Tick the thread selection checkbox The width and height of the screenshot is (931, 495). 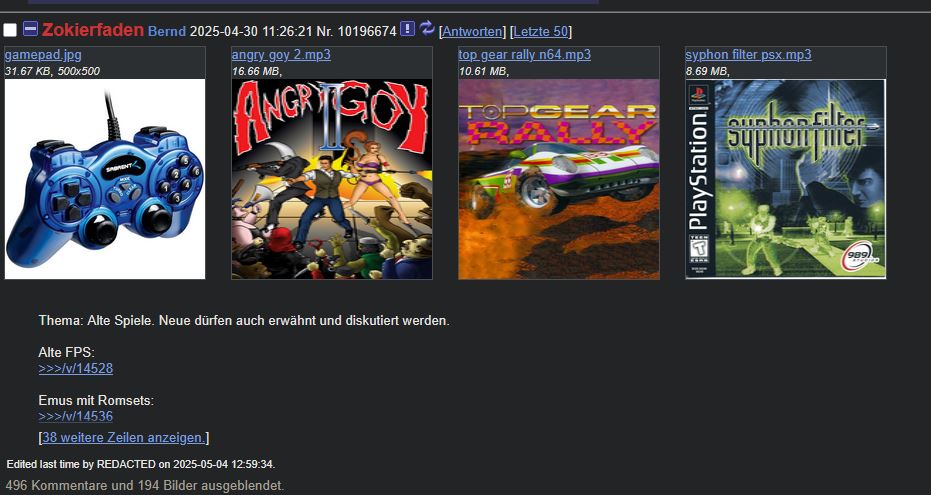(x=10, y=30)
